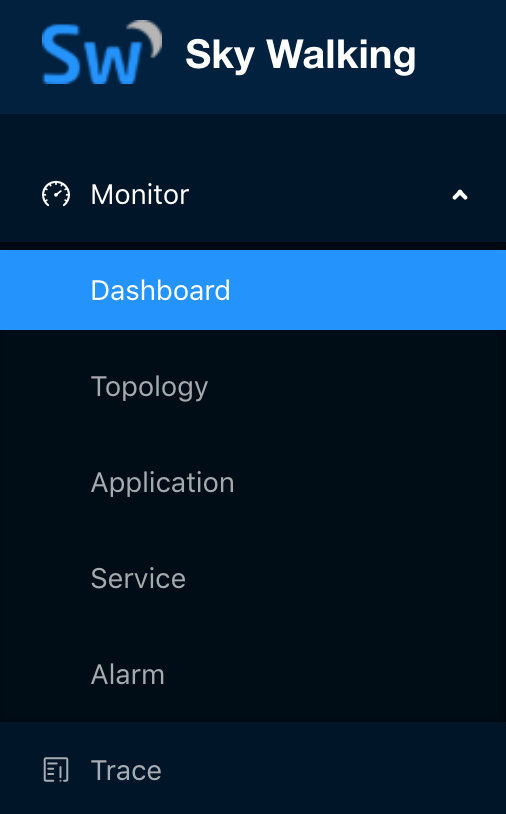This screenshot has height=814, width=506.
Task: Click the Sky Walking title text
Action: click(x=300, y=55)
